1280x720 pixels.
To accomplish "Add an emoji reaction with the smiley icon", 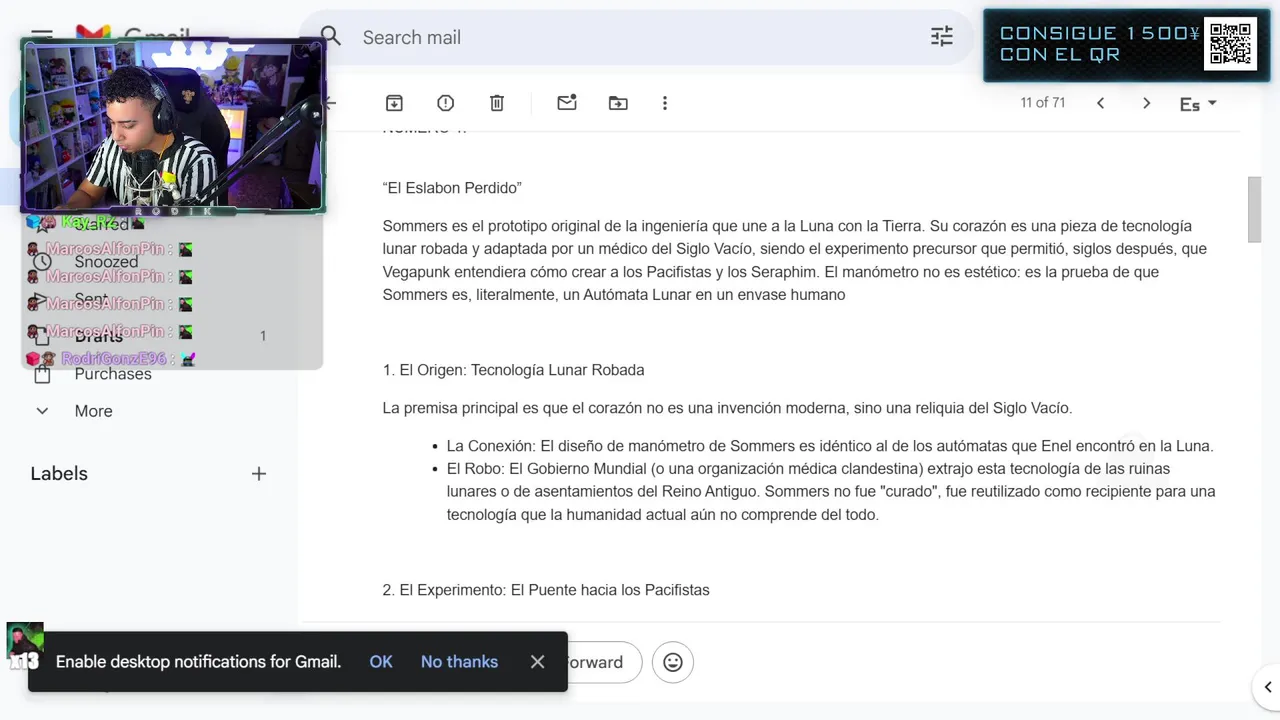I will click(x=673, y=662).
